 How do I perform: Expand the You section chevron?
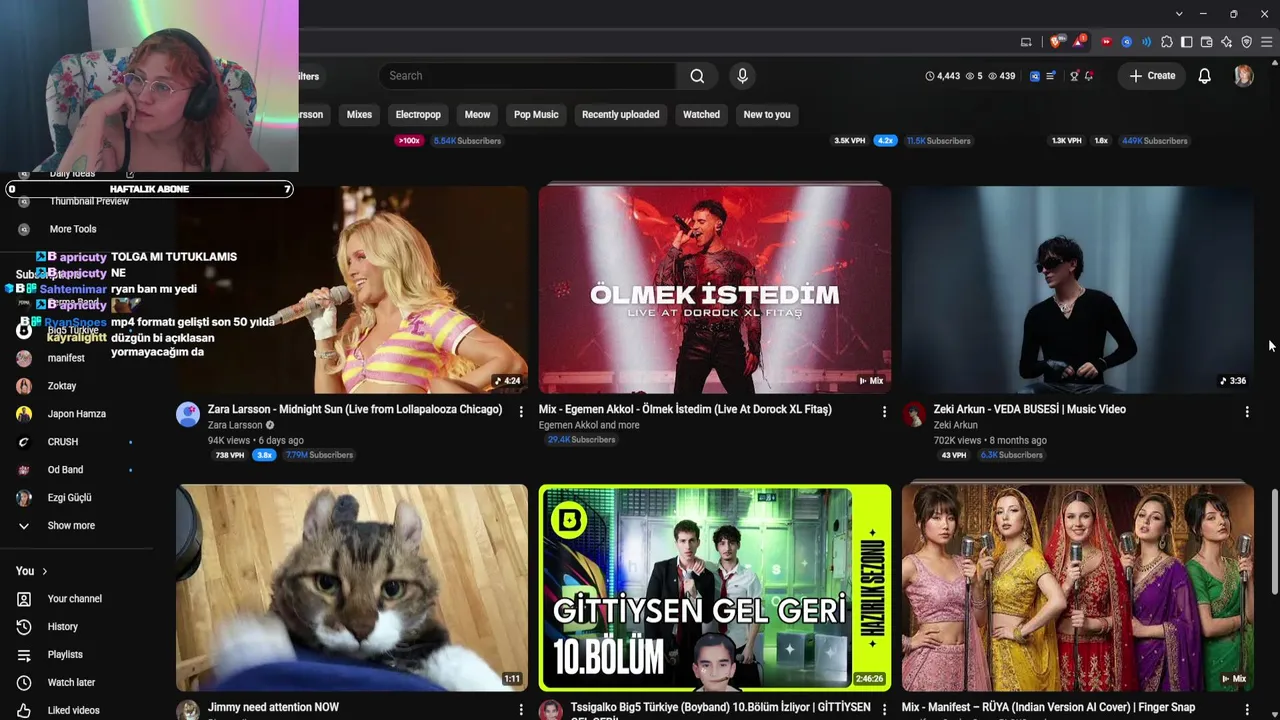[44, 571]
